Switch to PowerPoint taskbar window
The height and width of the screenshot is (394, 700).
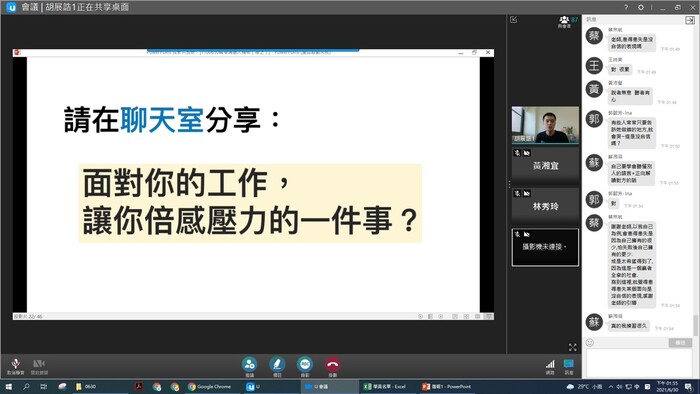tap(447, 386)
